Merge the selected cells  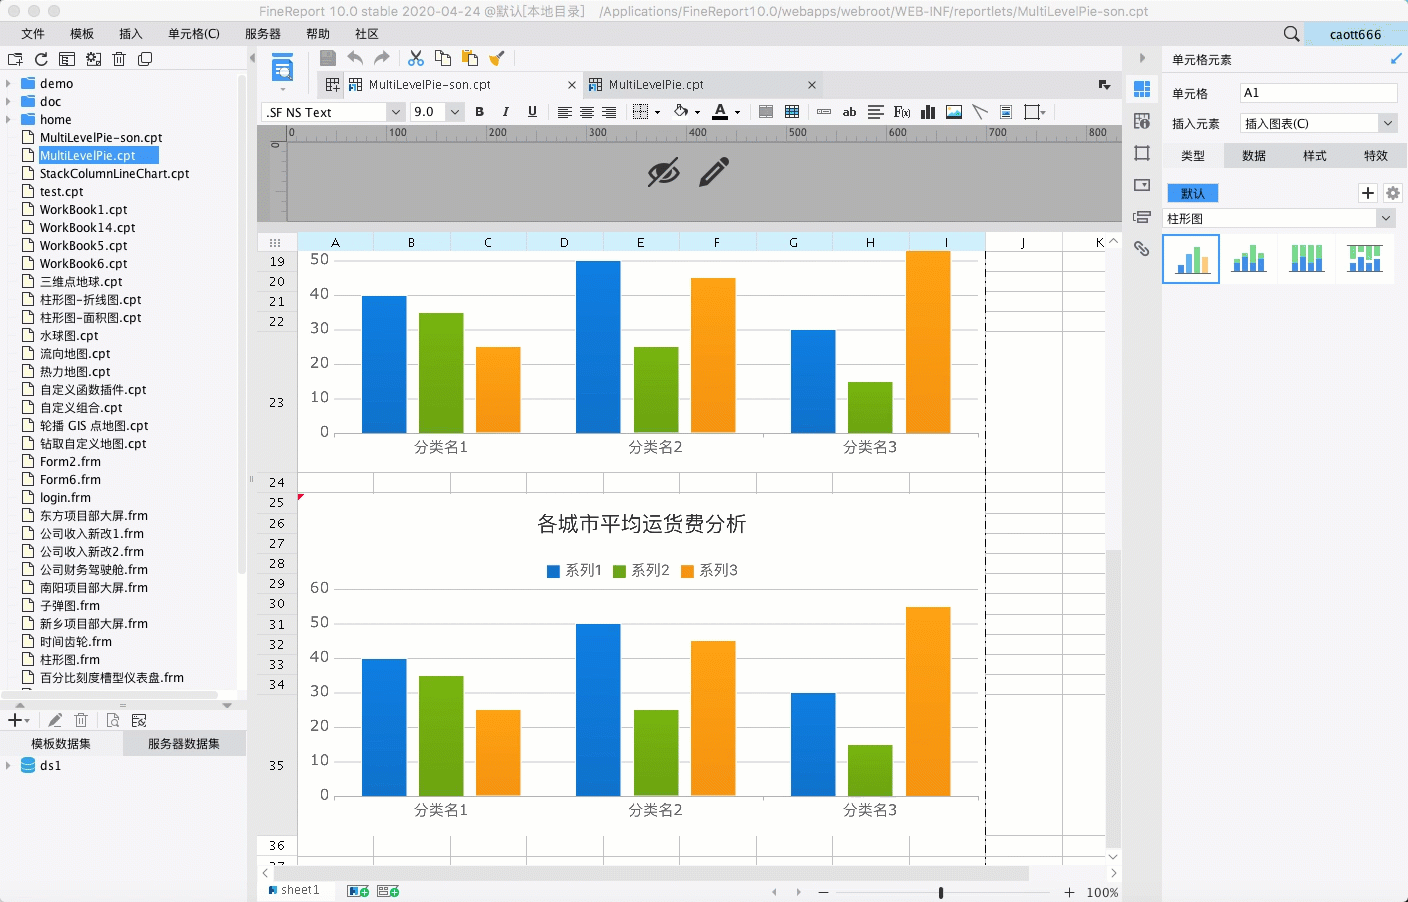coord(766,112)
